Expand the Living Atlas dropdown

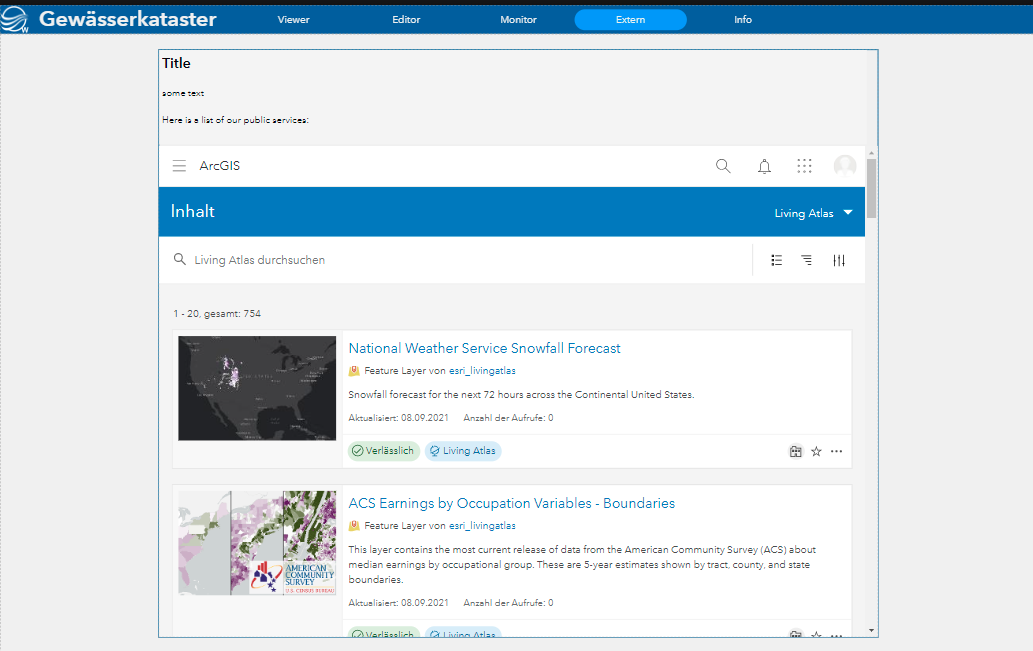click(814, 213)
